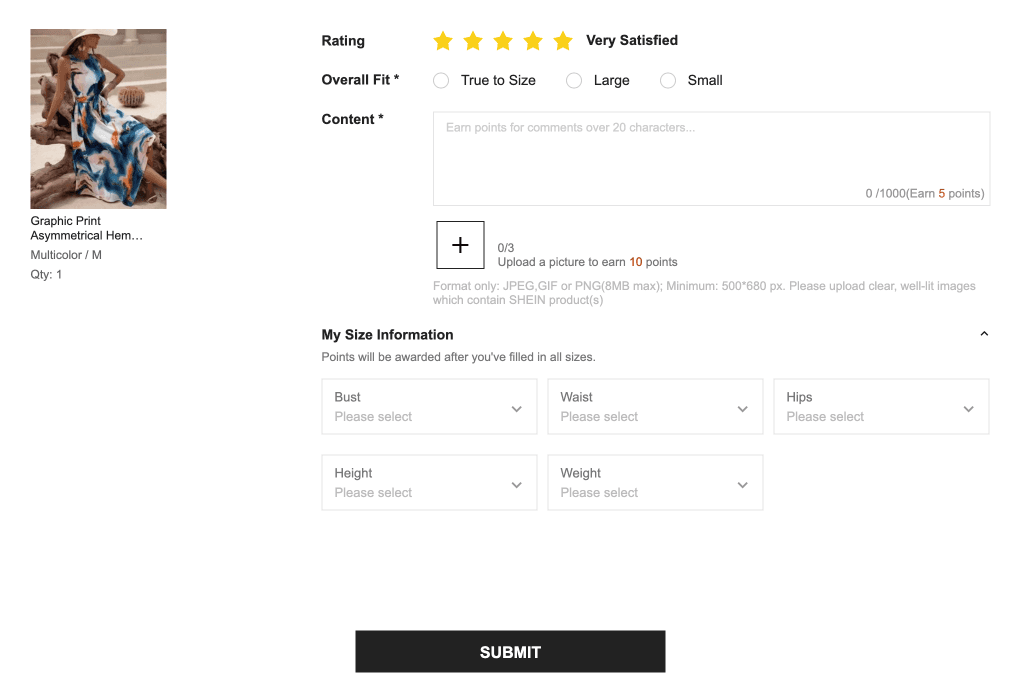The width and height of the screenshot is (1023, 696).
Task: Select the True to Size fit option
Action: [x=441, y=81]
